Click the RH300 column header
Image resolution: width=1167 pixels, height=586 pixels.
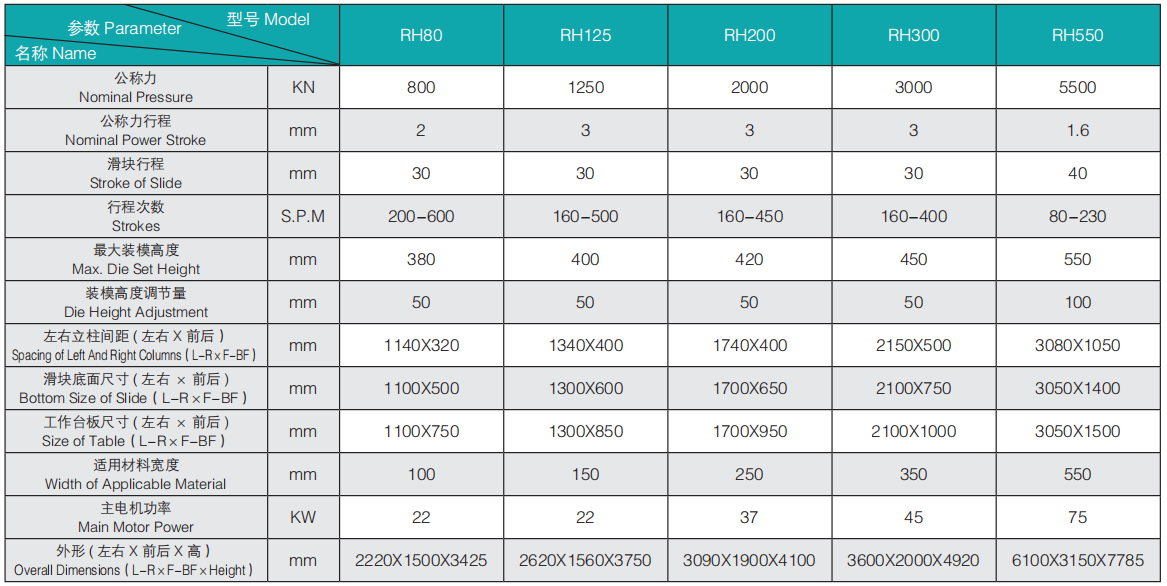click(x=914, y=35)
